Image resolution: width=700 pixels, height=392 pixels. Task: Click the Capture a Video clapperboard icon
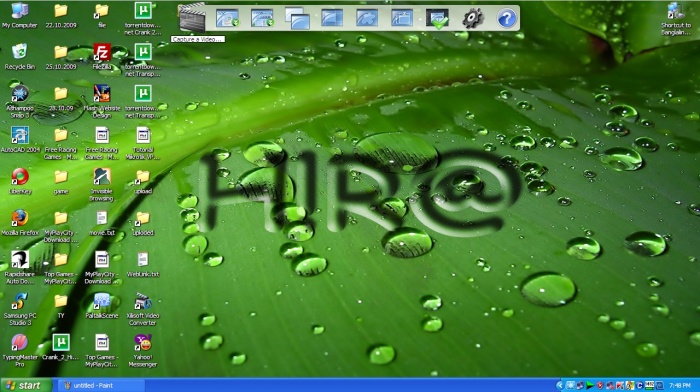[192, 19]
